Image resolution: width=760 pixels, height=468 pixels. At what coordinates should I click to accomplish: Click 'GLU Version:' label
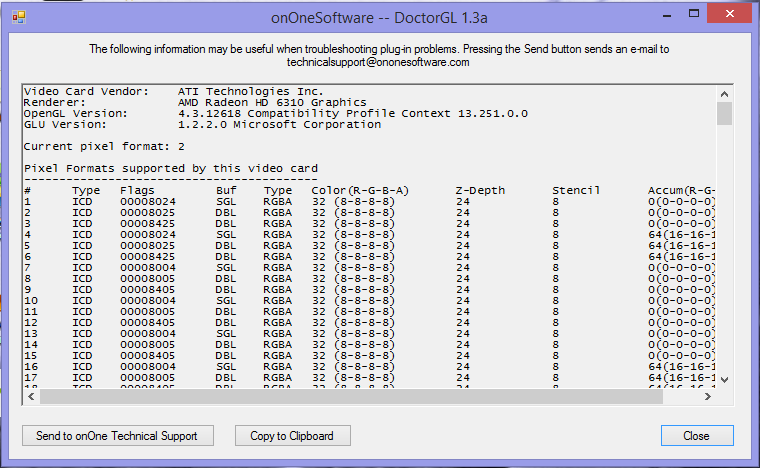65,125
